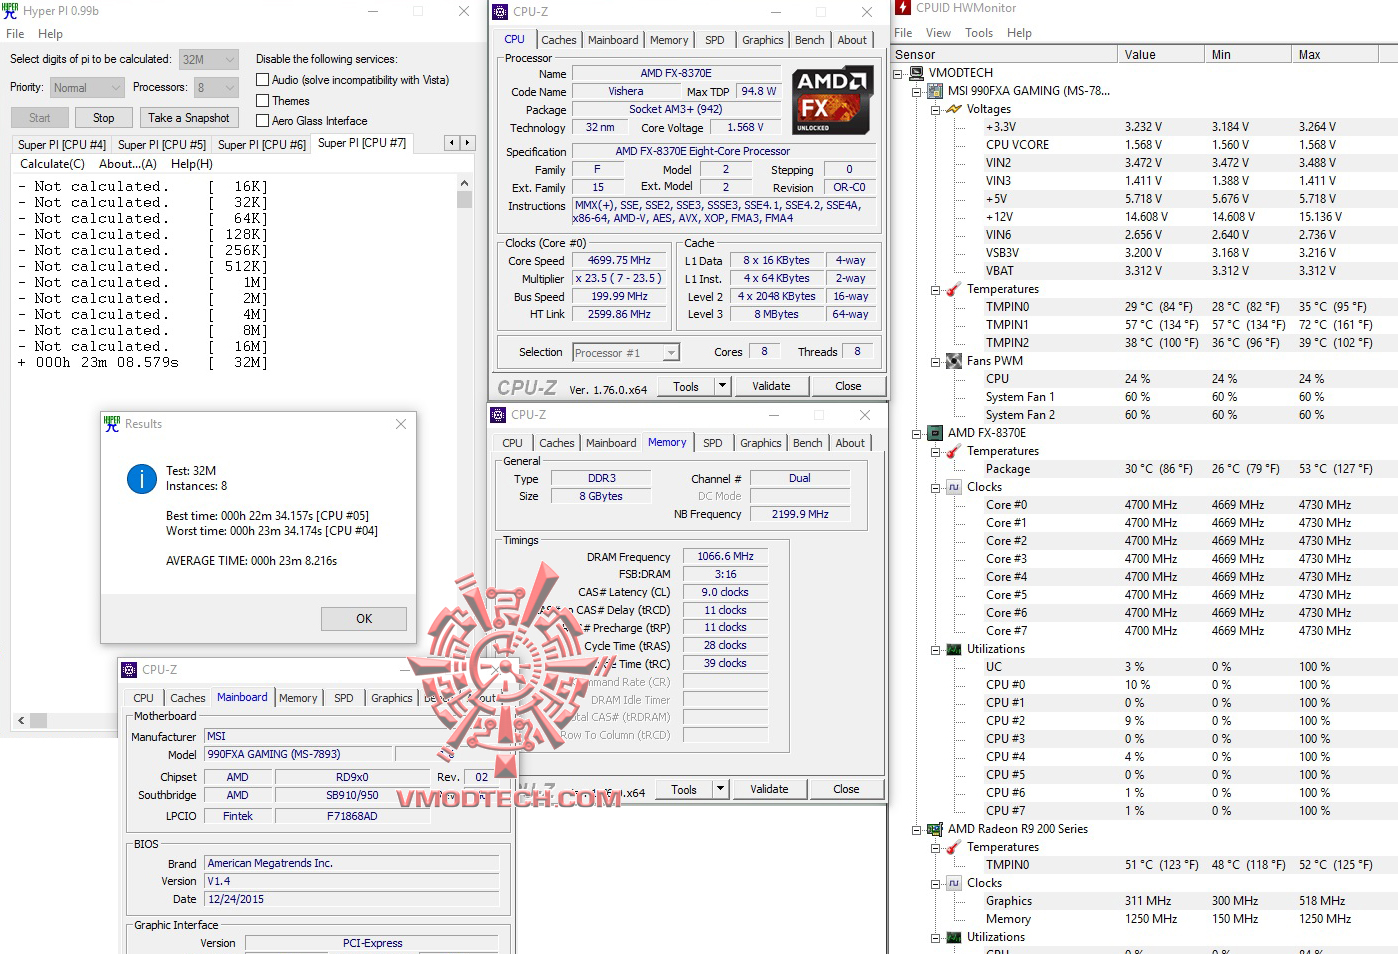Open the SPD tab in the CPU-Z window showing Timings
1398x954 pixels.
[x=712, y=443]
